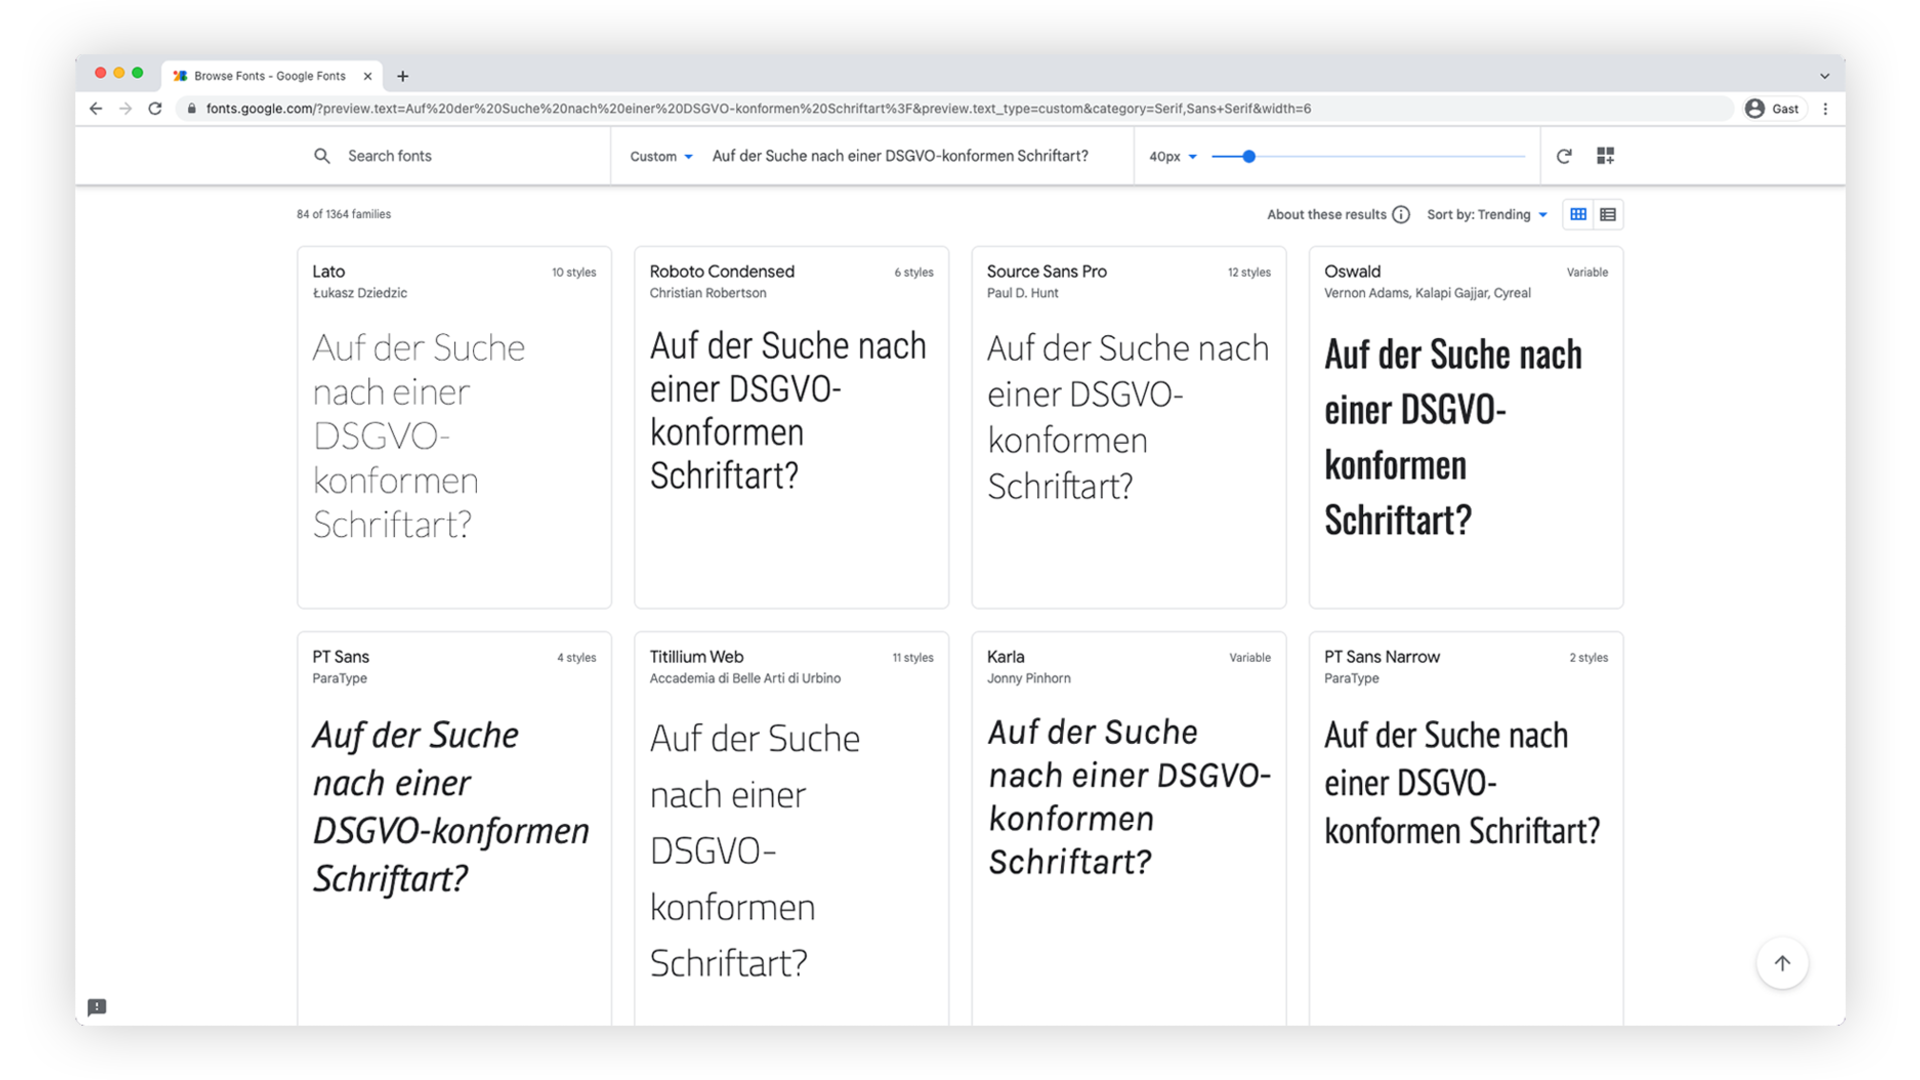Switch to list view

pyautogui.click(x=1608, y=215)
